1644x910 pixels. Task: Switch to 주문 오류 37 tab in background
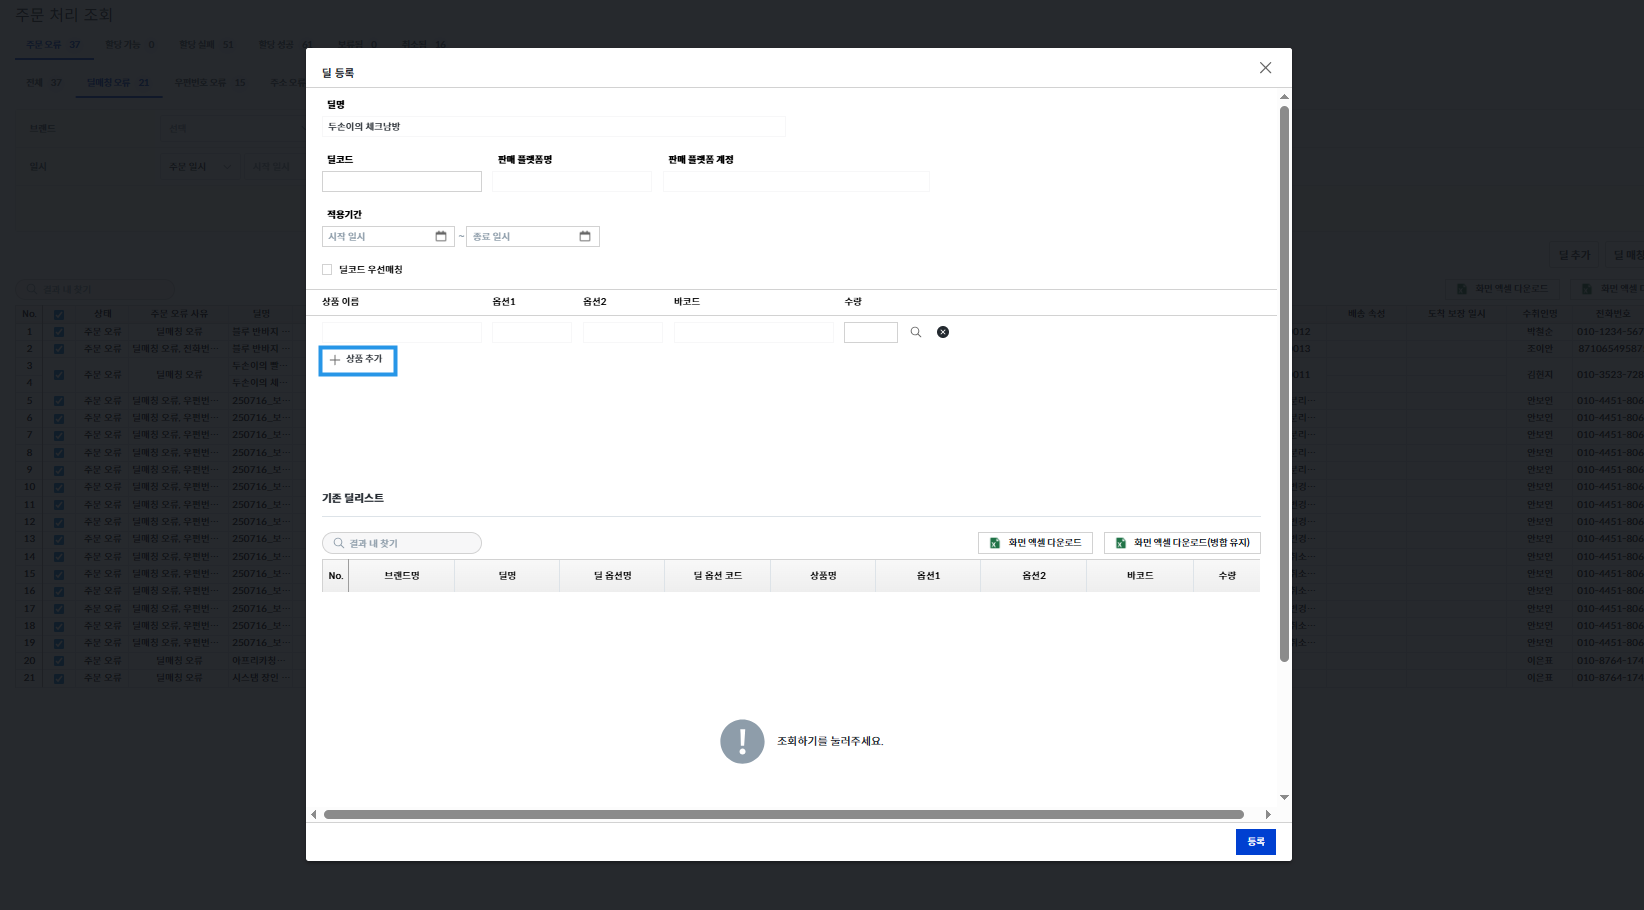(53, 45)
